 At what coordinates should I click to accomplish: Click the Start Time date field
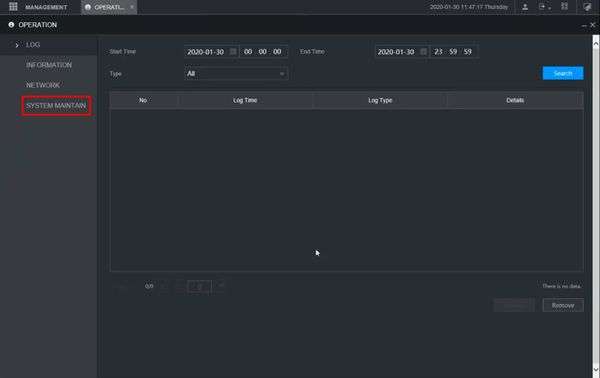pyautogui.click(x=205, y=52)
